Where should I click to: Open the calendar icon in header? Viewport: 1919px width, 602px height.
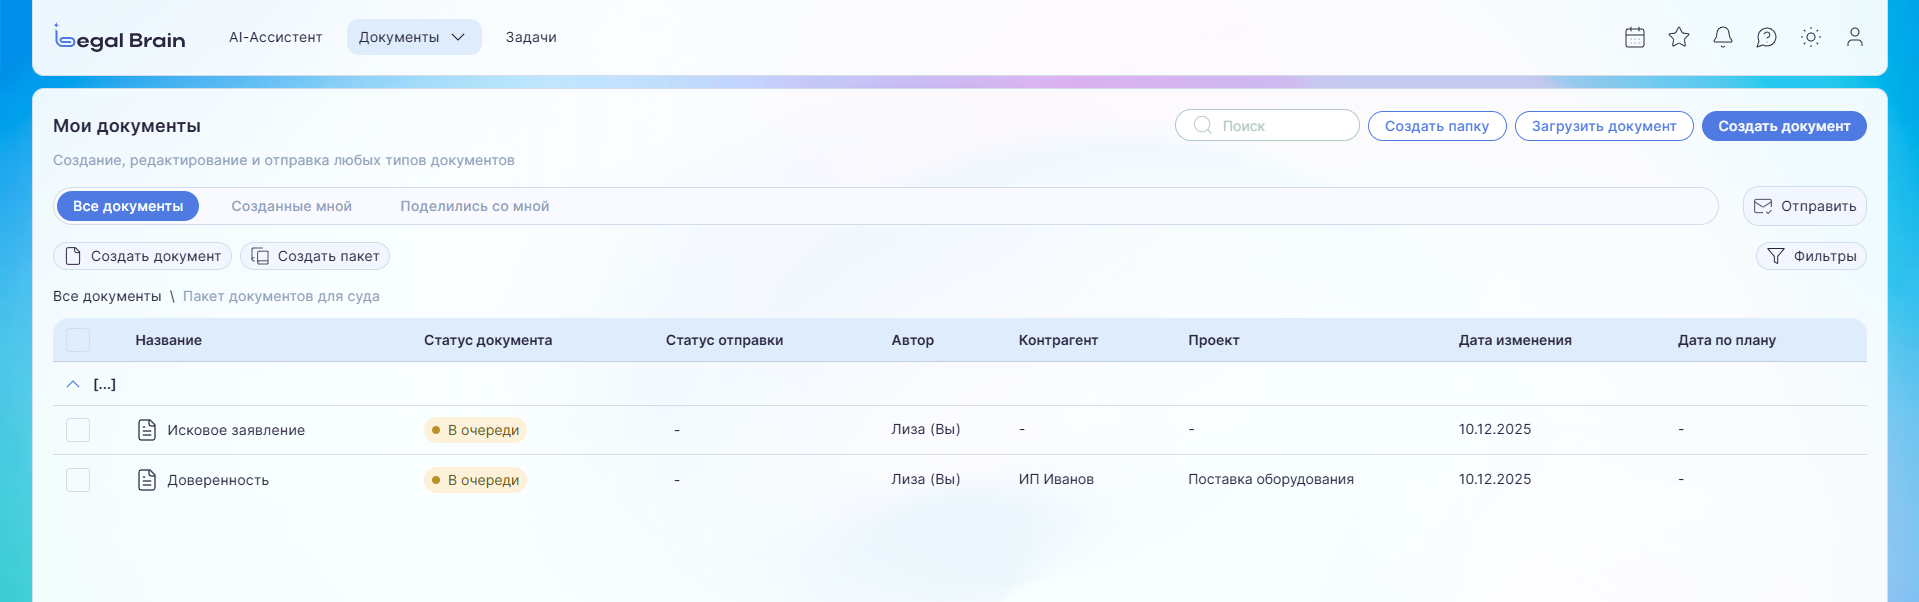coord(1635,37)
